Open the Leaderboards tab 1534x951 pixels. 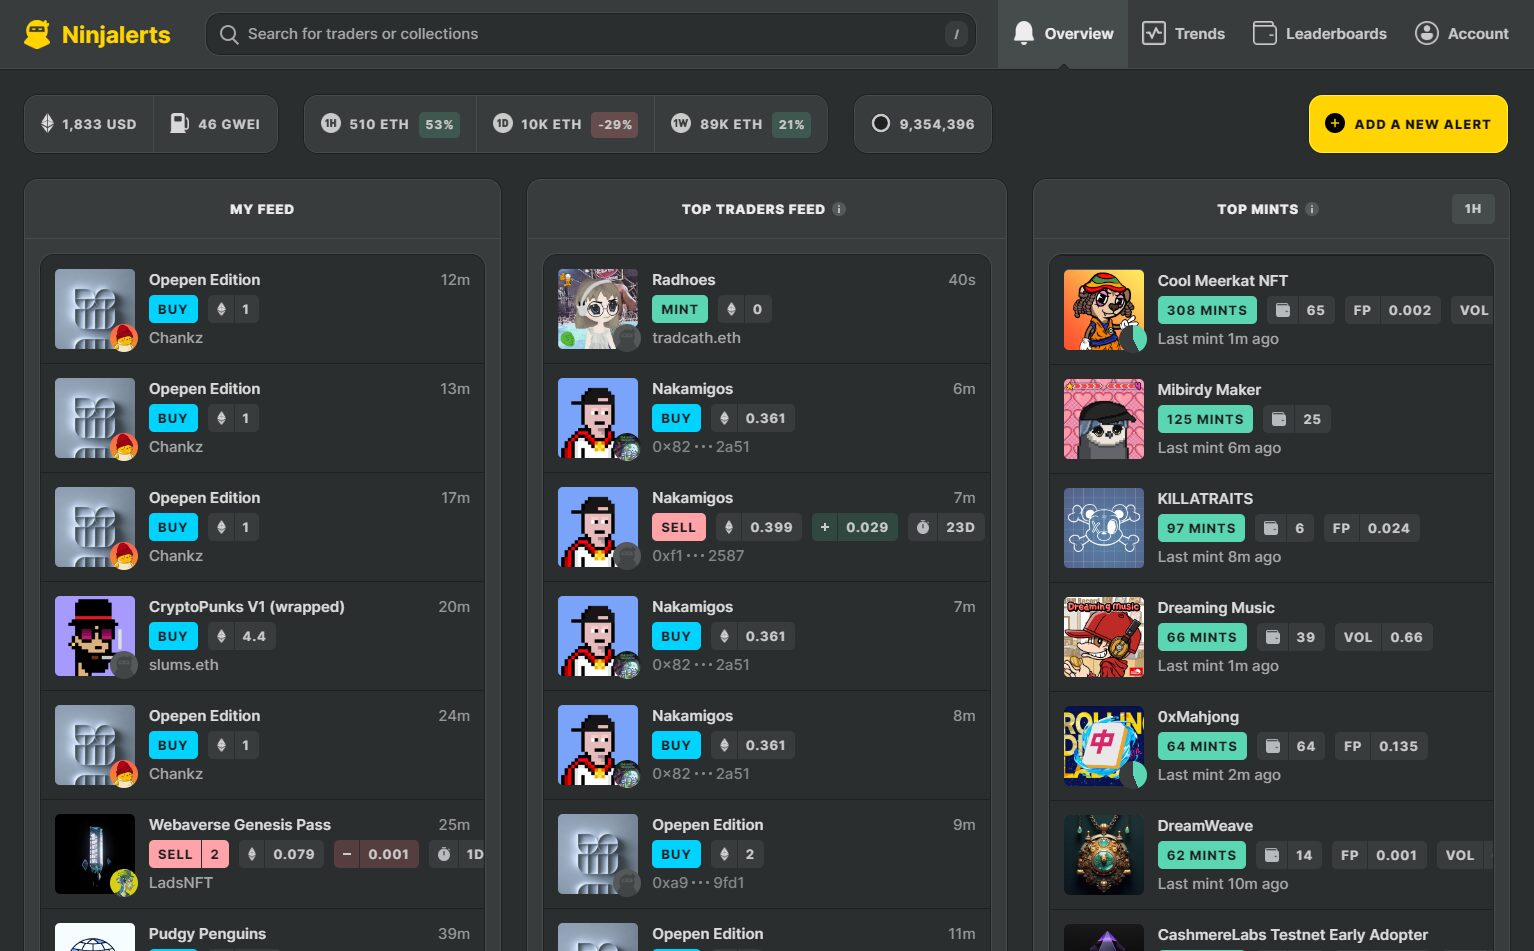point(1319,34)
